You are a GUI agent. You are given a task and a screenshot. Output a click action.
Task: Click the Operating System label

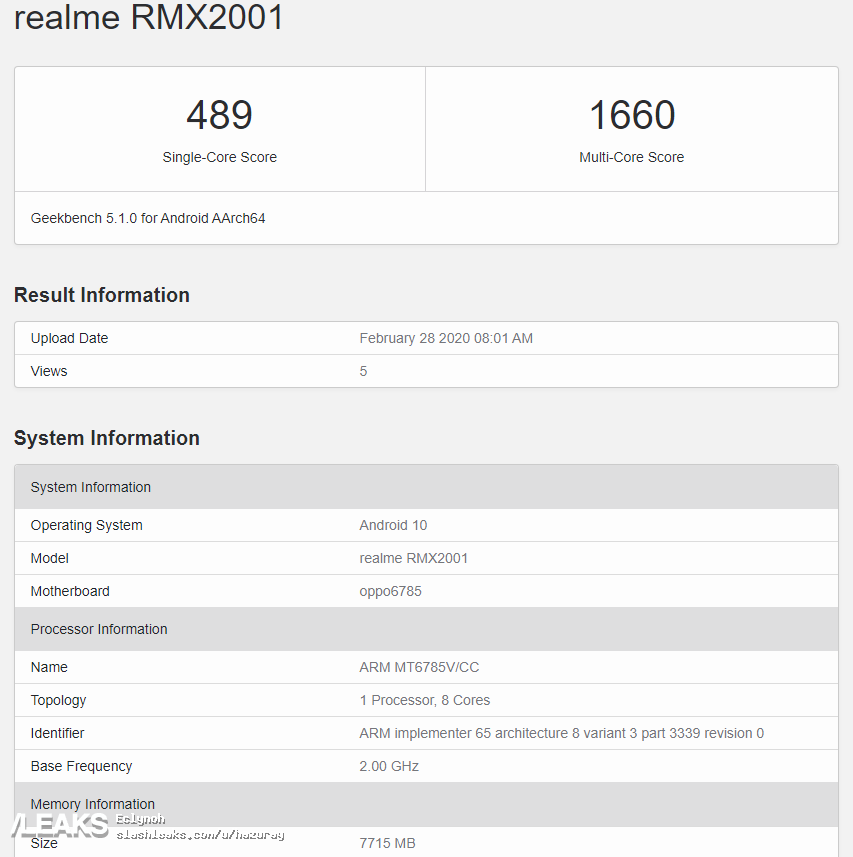point(86,525)
